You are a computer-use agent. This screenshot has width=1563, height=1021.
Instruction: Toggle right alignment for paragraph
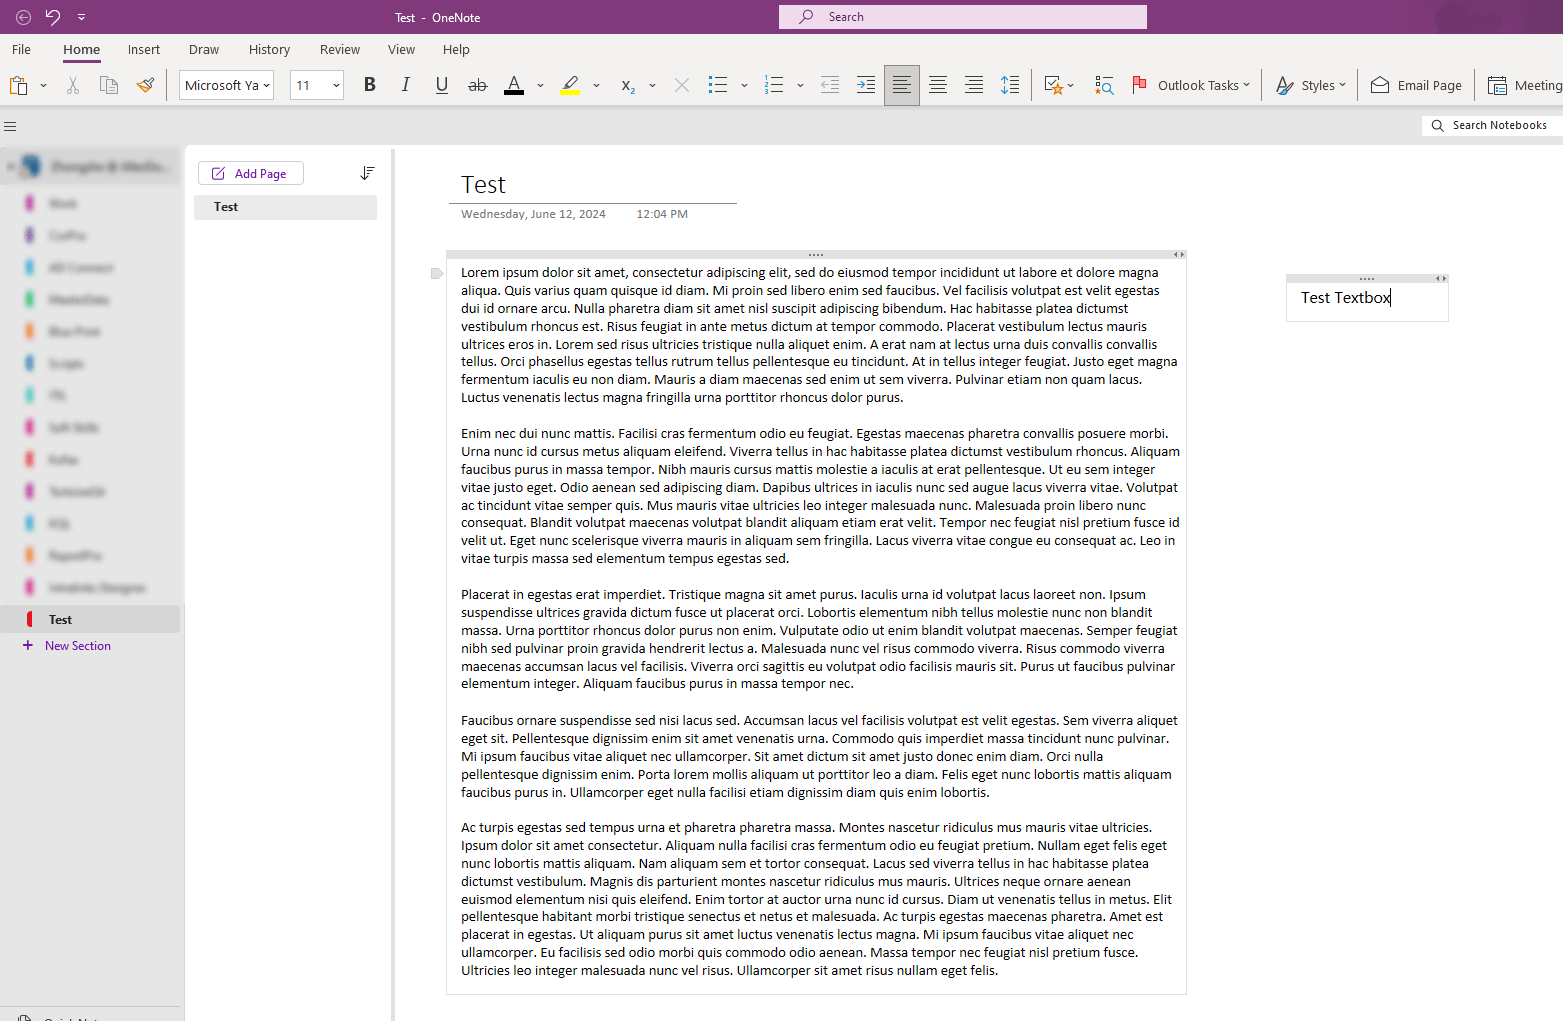973,85
